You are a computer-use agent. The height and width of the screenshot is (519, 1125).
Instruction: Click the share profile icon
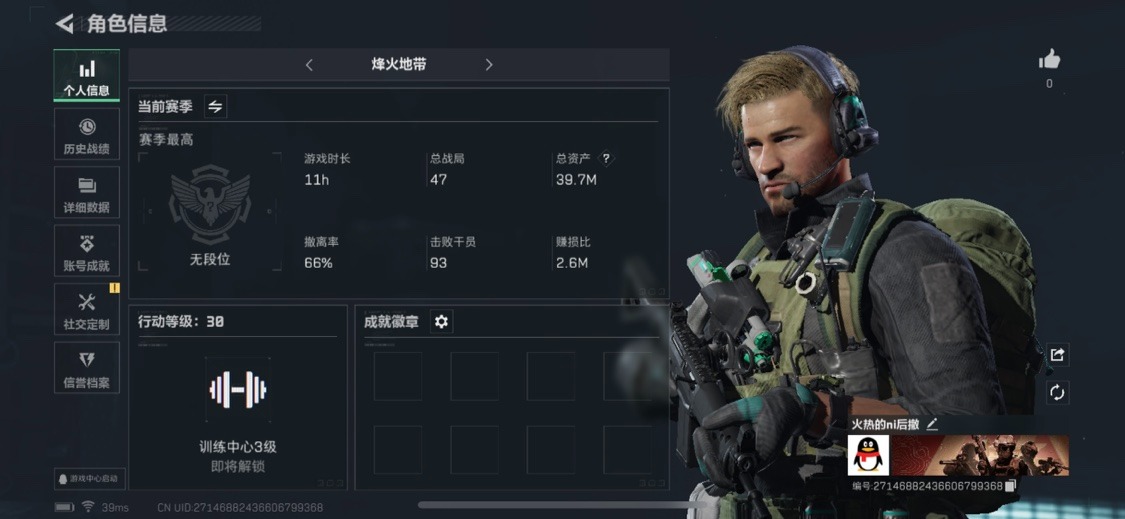1057,355
